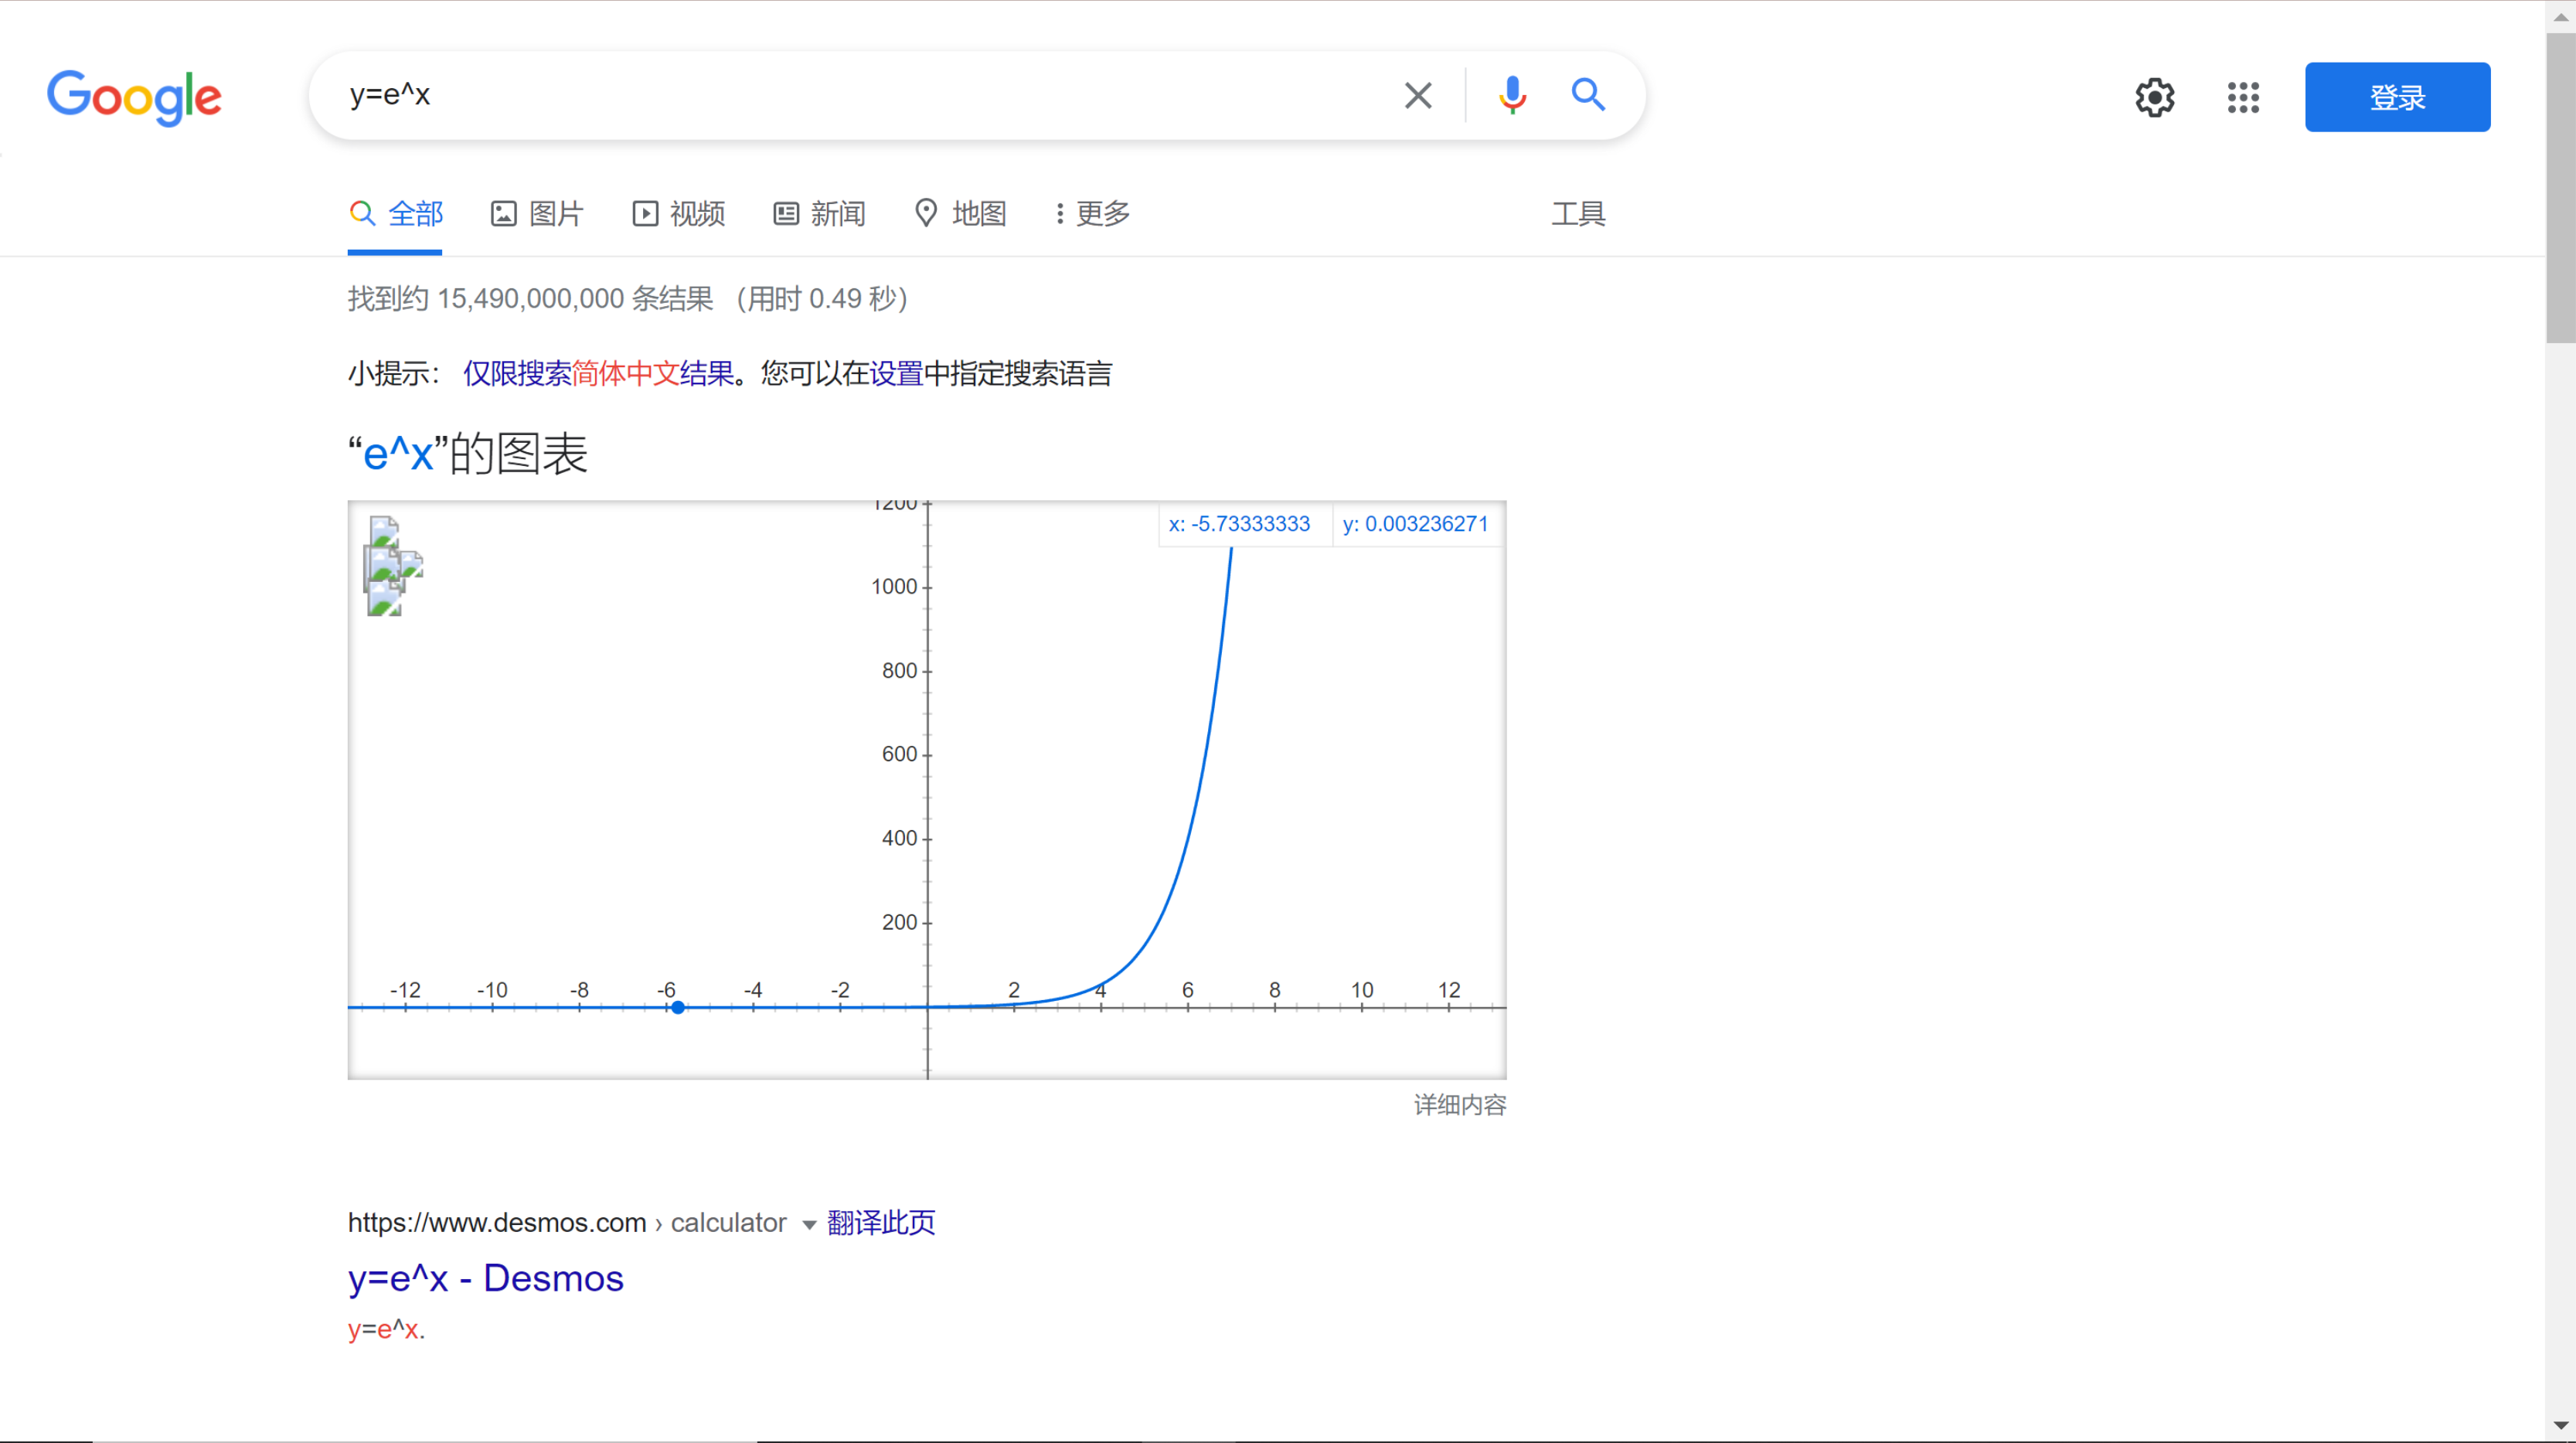Submit search with the blue magnifier icon
The width and height of the screenshot is (2576, 1443).
tap(1588, 95)
